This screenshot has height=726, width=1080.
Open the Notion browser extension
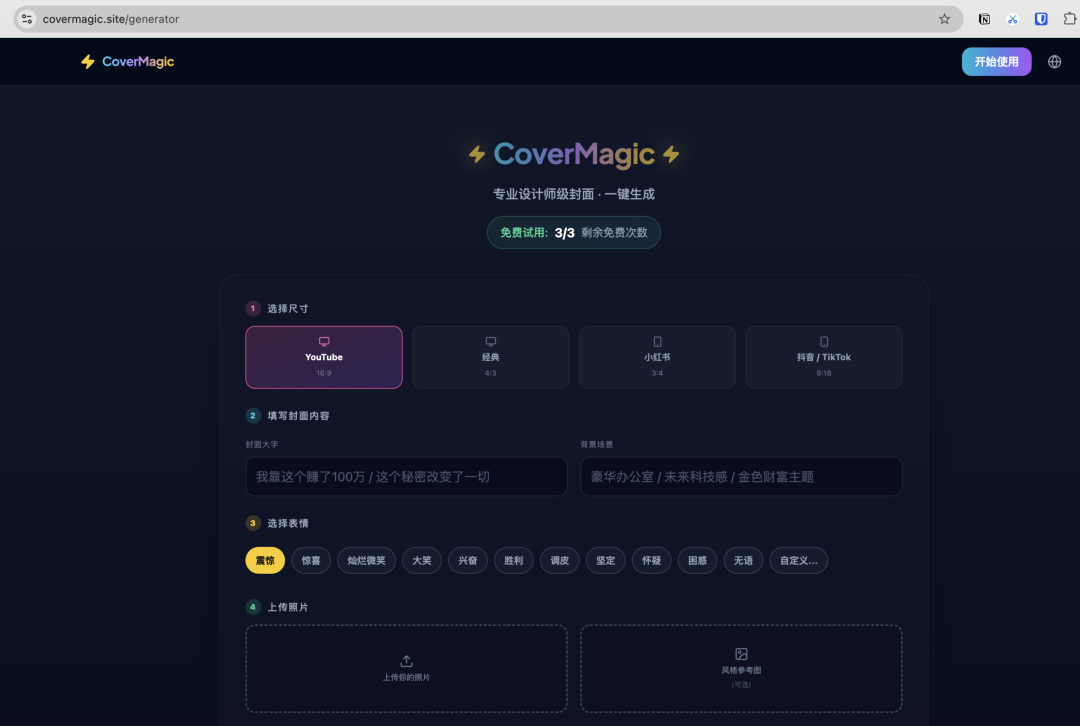(984, 19)
